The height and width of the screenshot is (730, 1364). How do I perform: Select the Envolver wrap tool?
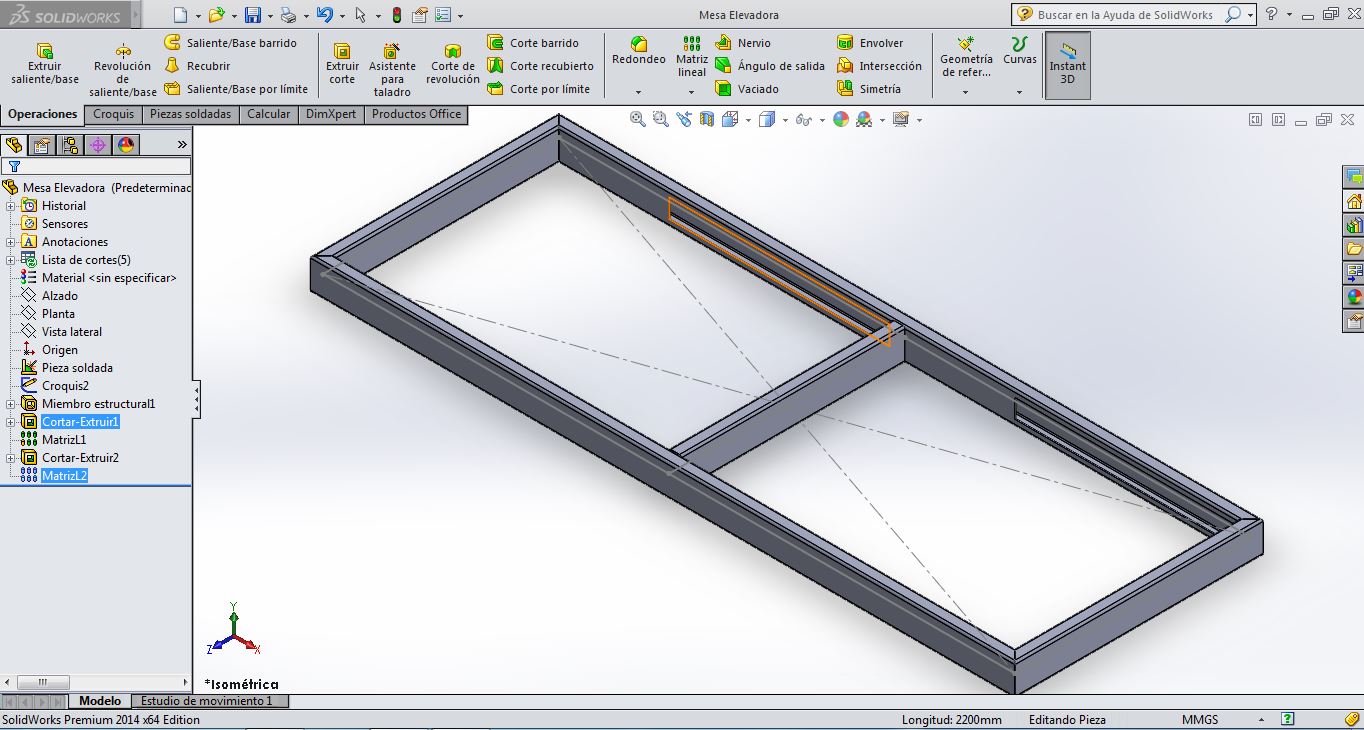tap(870, 43)
